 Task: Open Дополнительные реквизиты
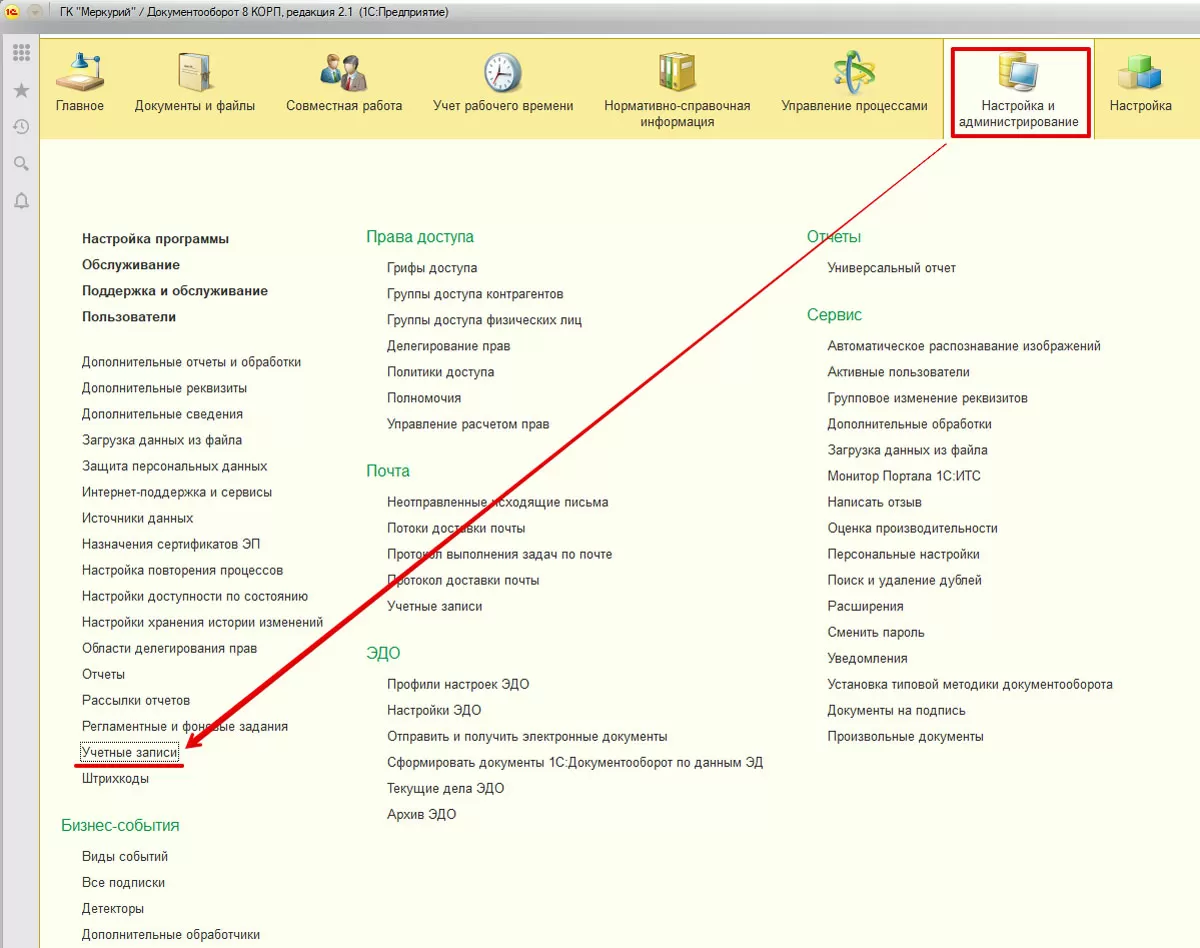point(165,388)
